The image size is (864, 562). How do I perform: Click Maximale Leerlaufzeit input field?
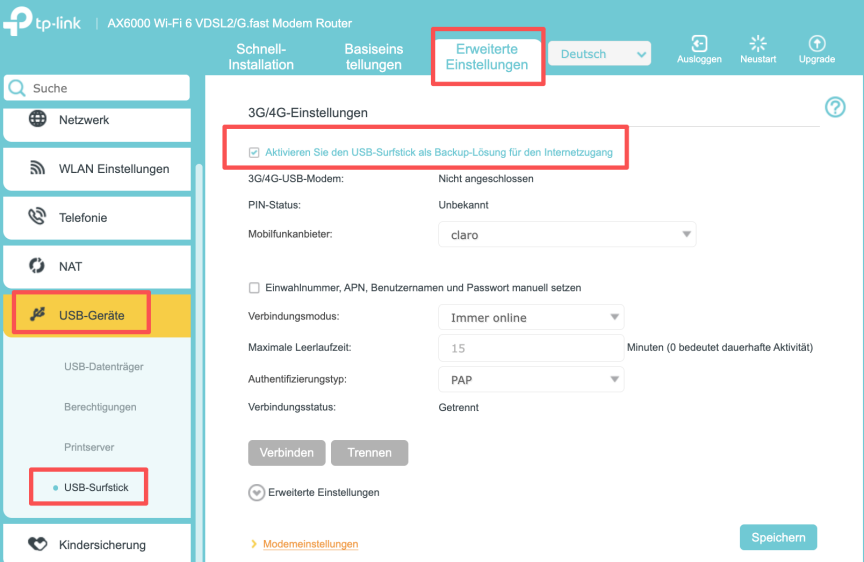pos(531,348)
